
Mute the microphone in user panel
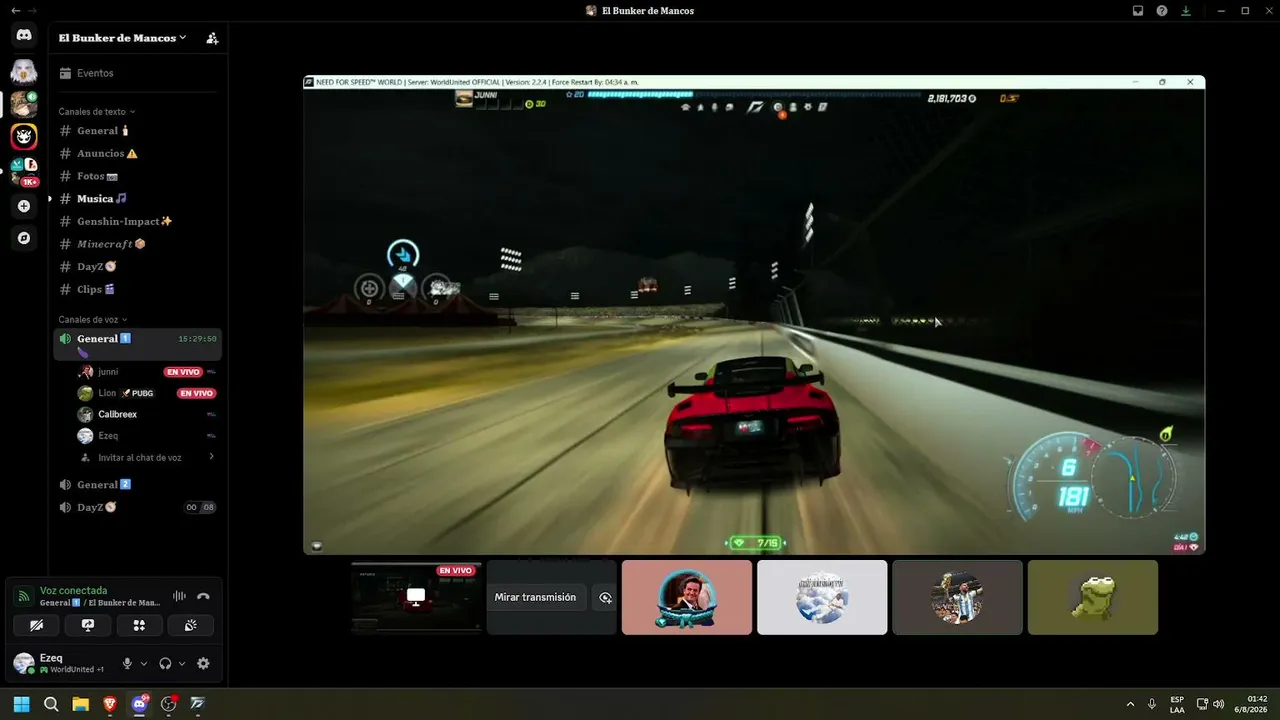coord(127,663)
